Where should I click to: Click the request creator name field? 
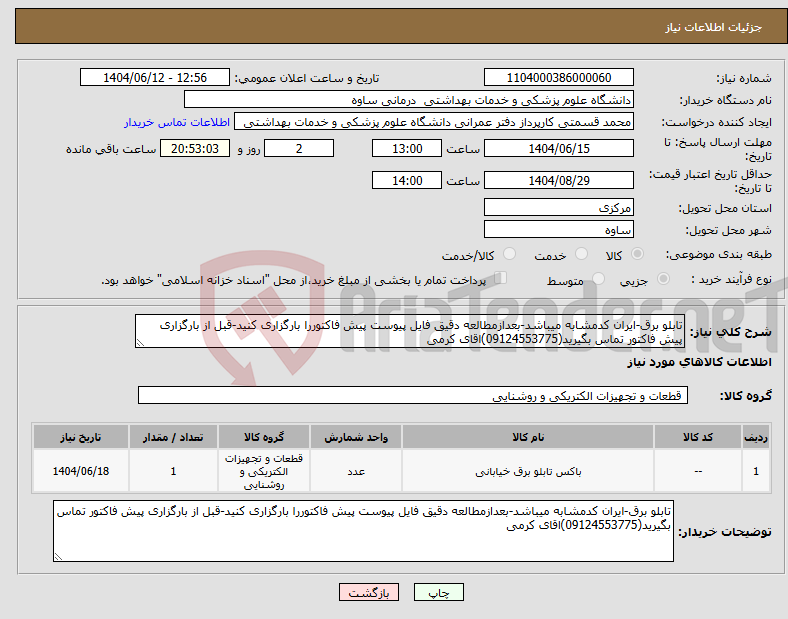coord(434,122)
